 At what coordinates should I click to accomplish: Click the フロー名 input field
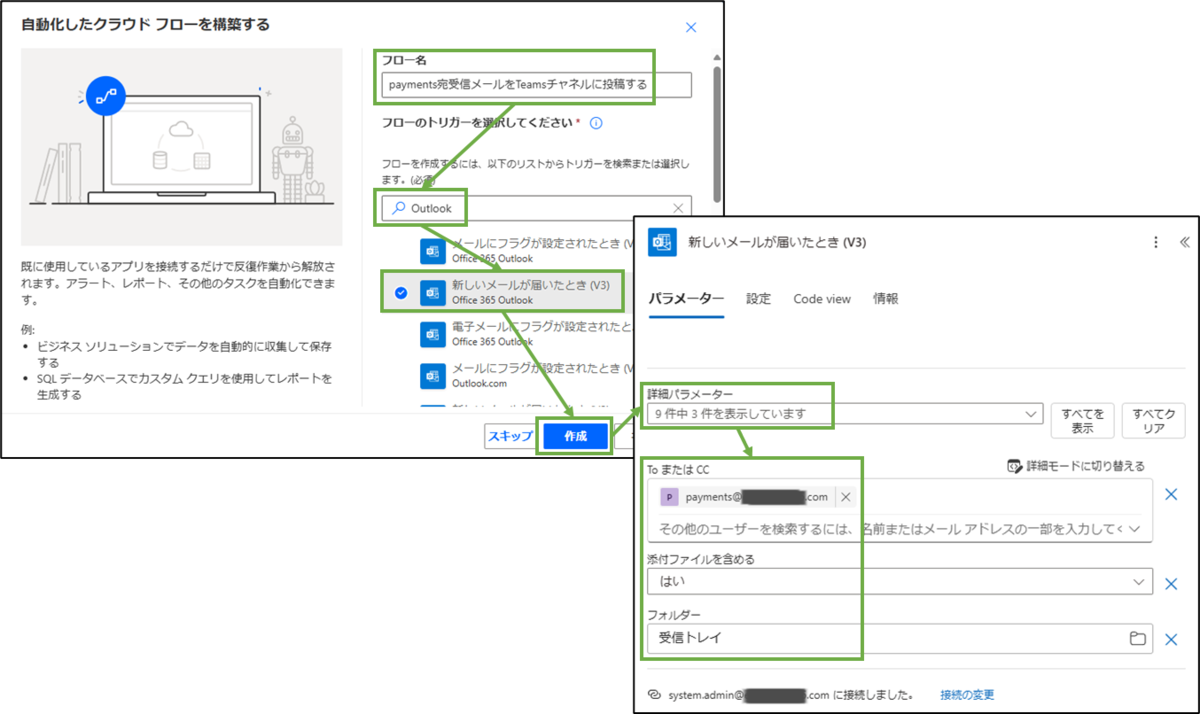click(536, 85)
